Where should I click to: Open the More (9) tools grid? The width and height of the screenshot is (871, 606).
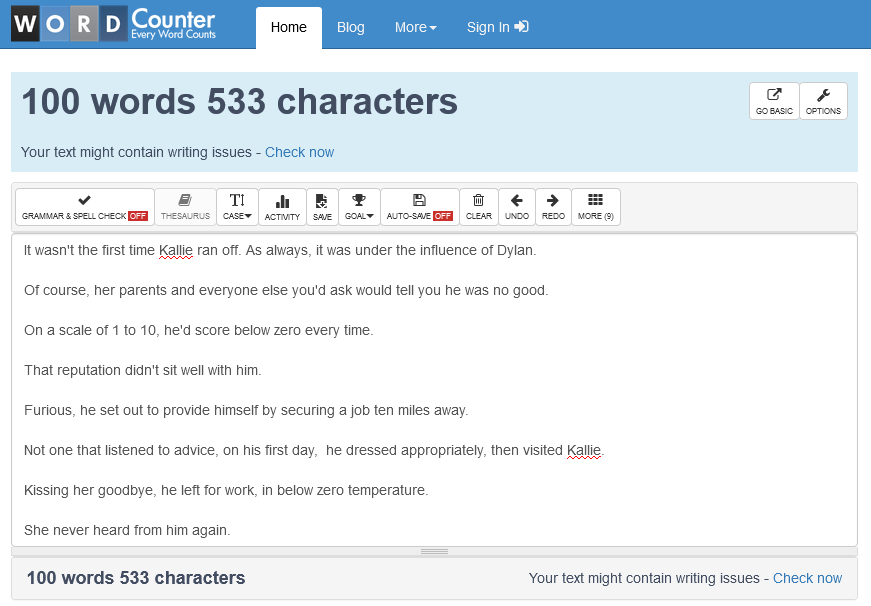click(x=595, y=207)
